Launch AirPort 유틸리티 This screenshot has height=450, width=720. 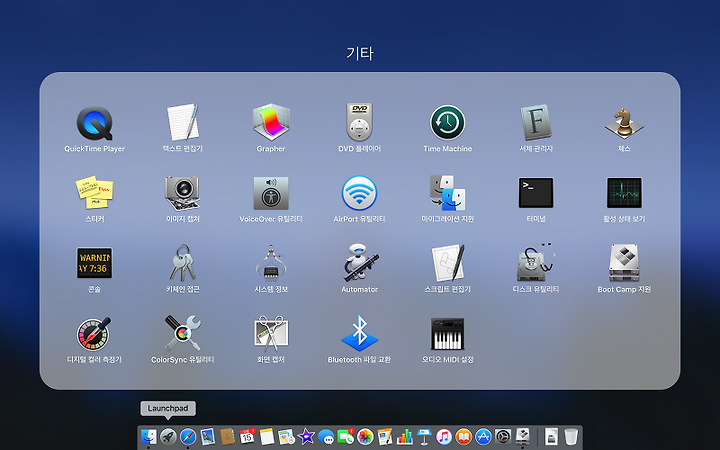(359, 193)
